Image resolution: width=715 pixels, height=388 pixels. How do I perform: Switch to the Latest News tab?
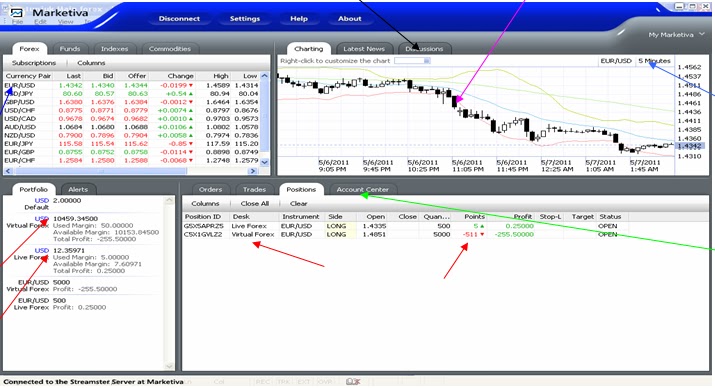click(x=364, y=49)
